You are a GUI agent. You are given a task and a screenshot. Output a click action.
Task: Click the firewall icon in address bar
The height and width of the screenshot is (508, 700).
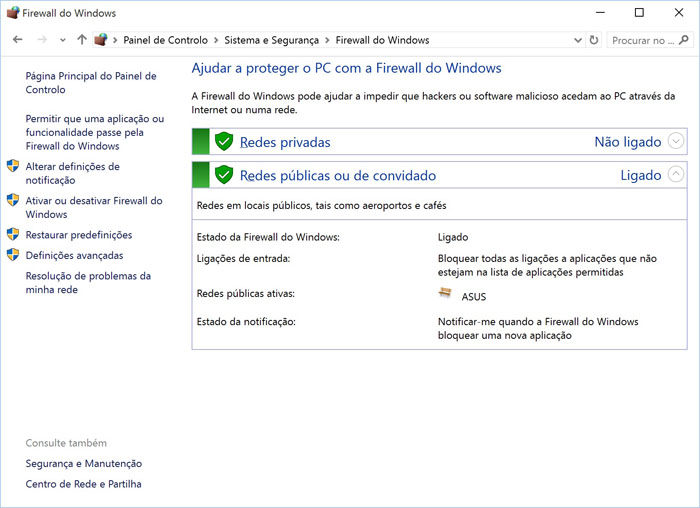pos(101,40)
